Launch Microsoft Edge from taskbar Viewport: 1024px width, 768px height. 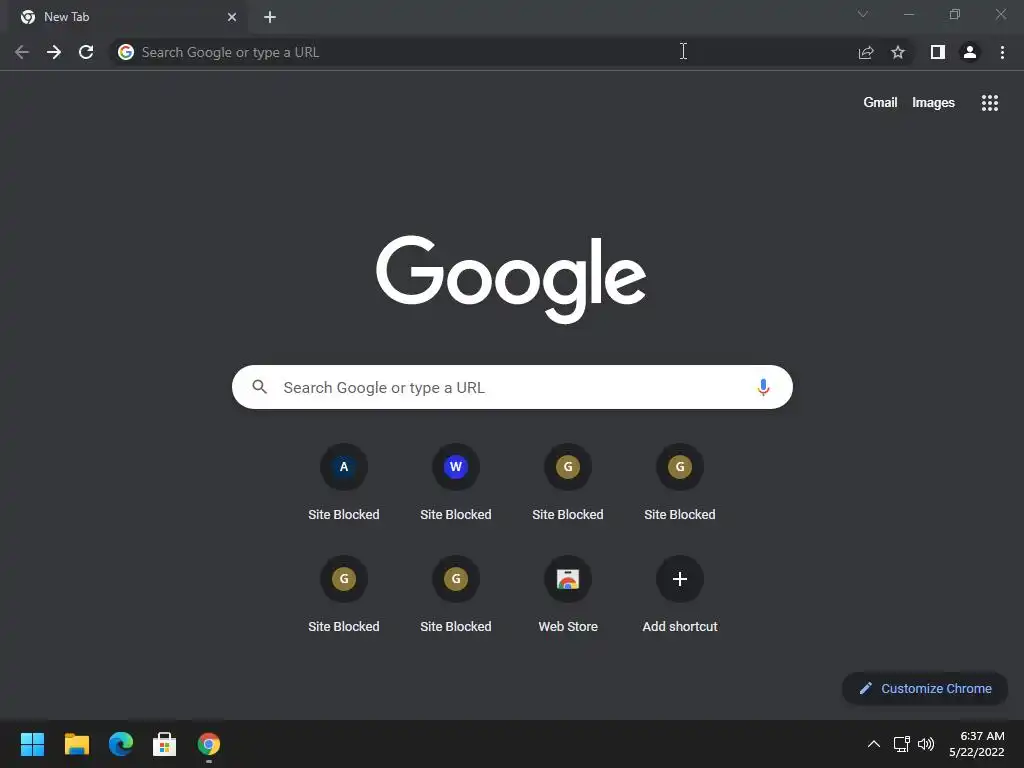(x=121, y=744)
